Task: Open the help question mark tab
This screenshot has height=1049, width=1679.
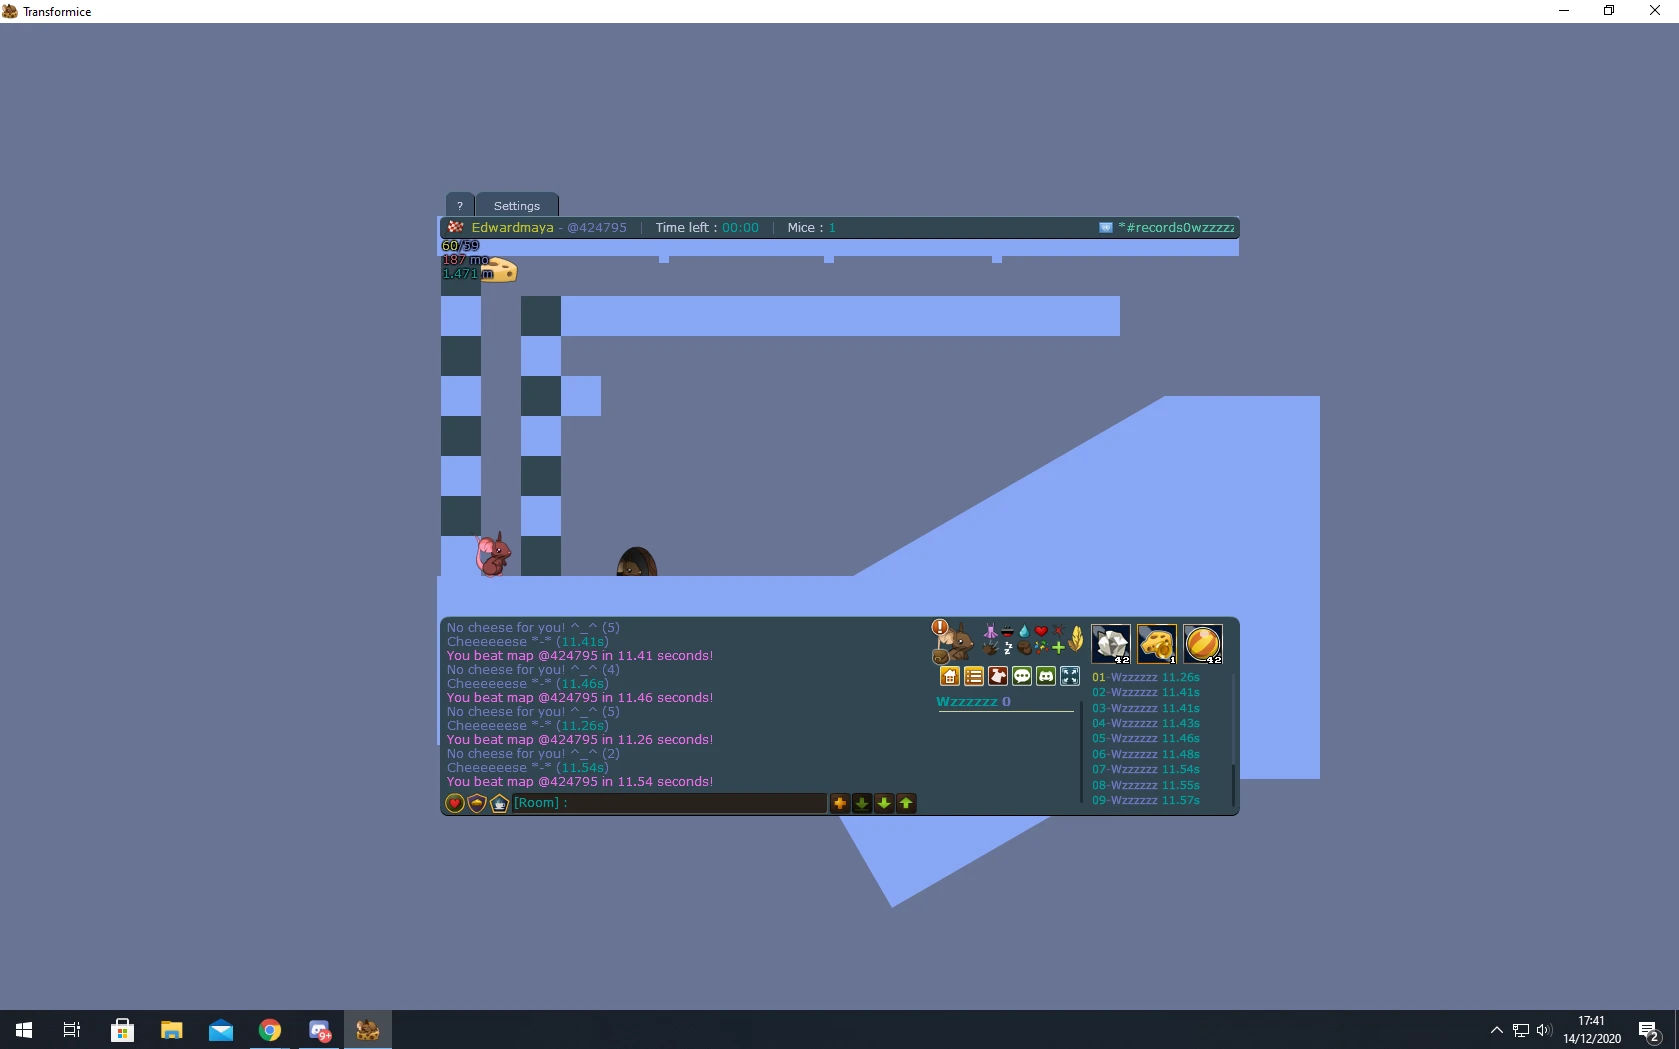Action: [x=459, y=205]
